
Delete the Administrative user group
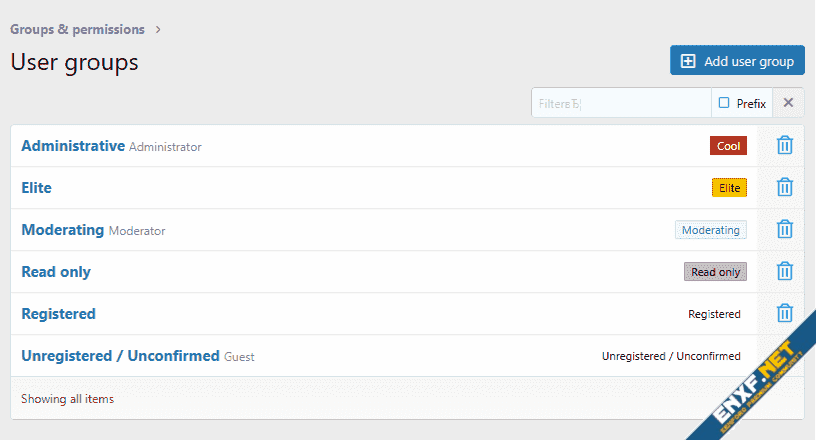(785, 146)
